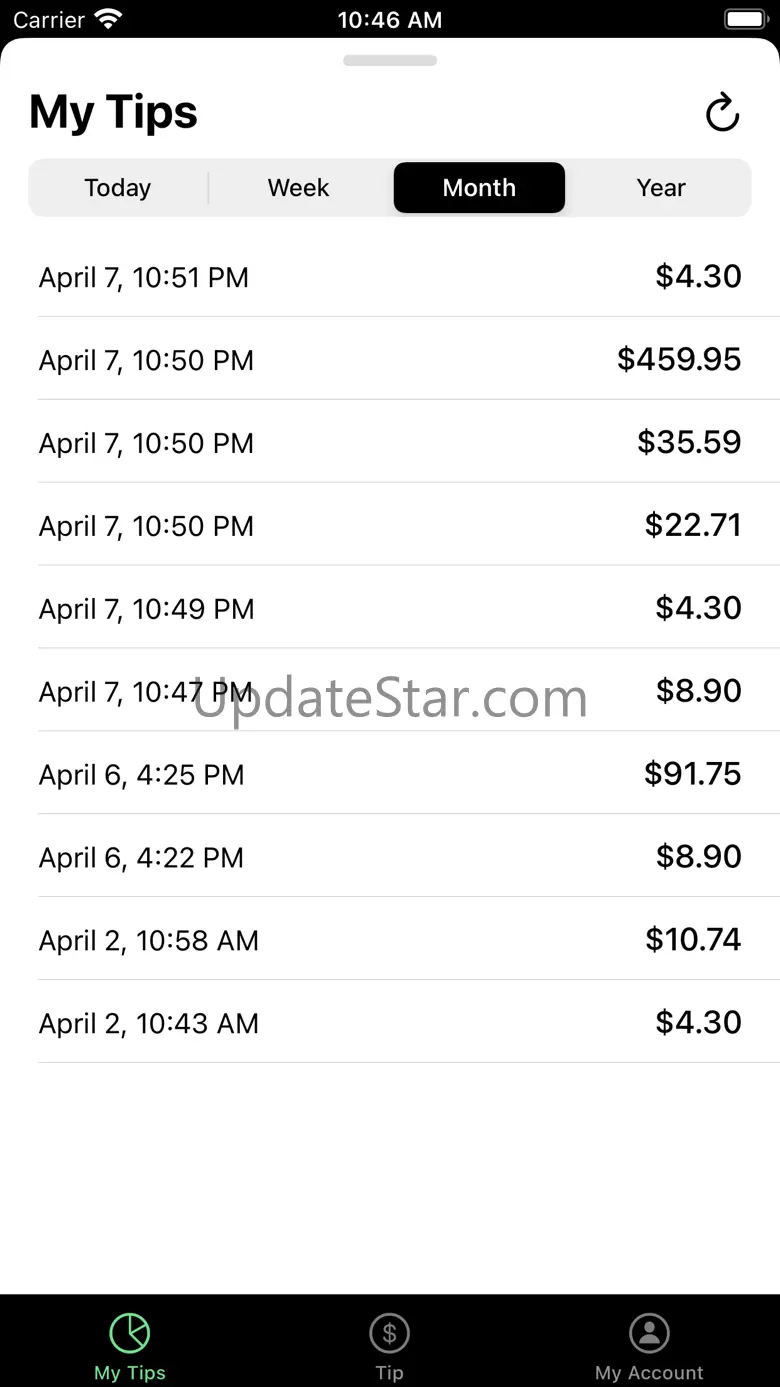Screen dimensions: 780x1387
Task: Open the $459.95 tip entry
Action: coord(390,359)
